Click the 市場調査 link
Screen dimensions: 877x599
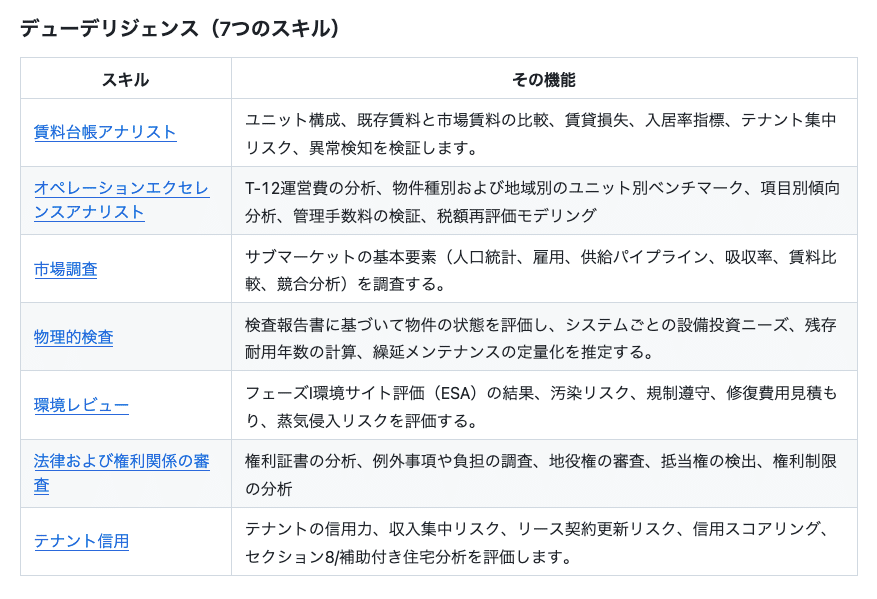[x=65, y=269]
